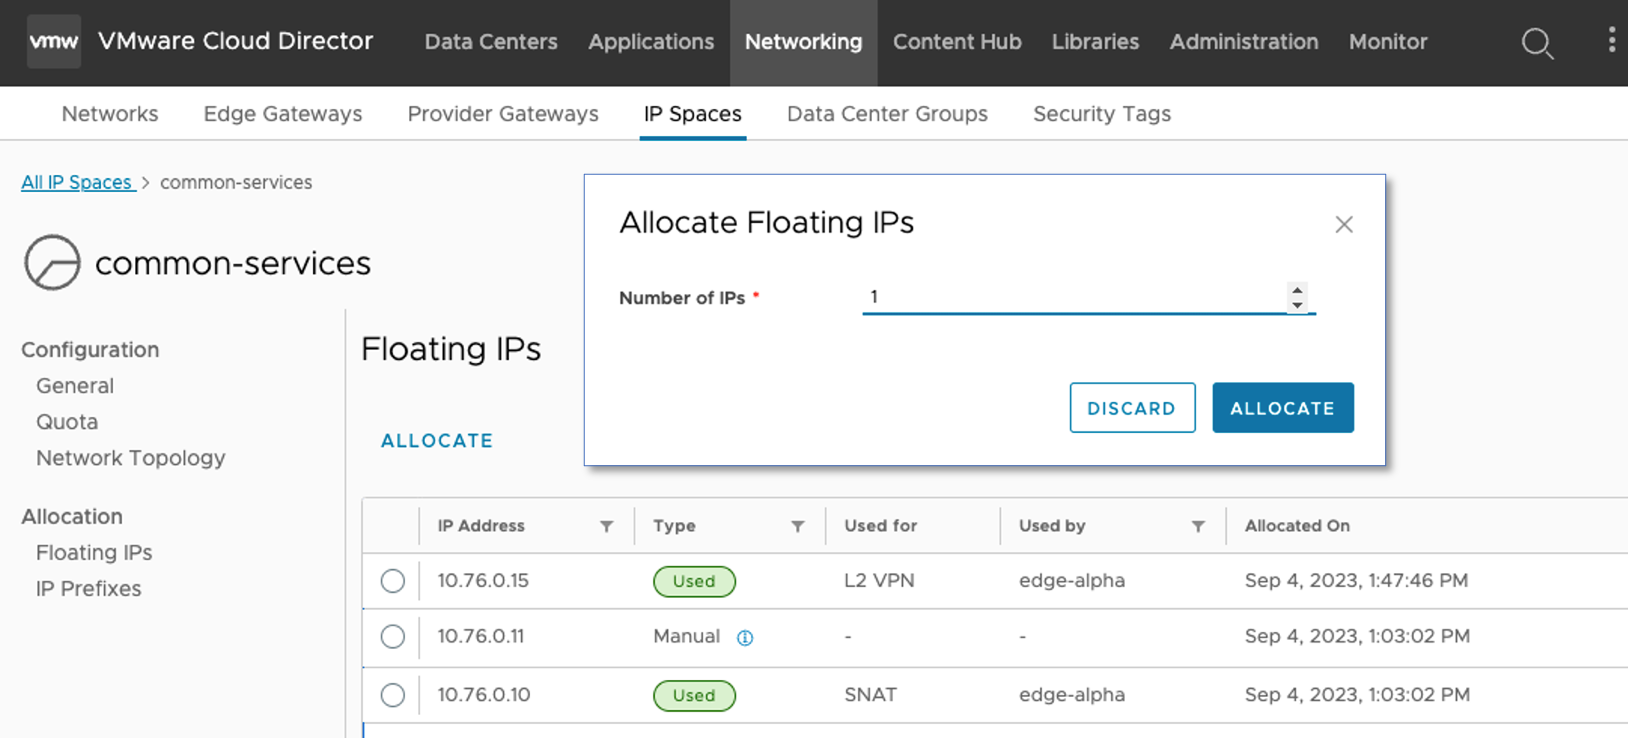Filter the Used by column

(1198, 527)
